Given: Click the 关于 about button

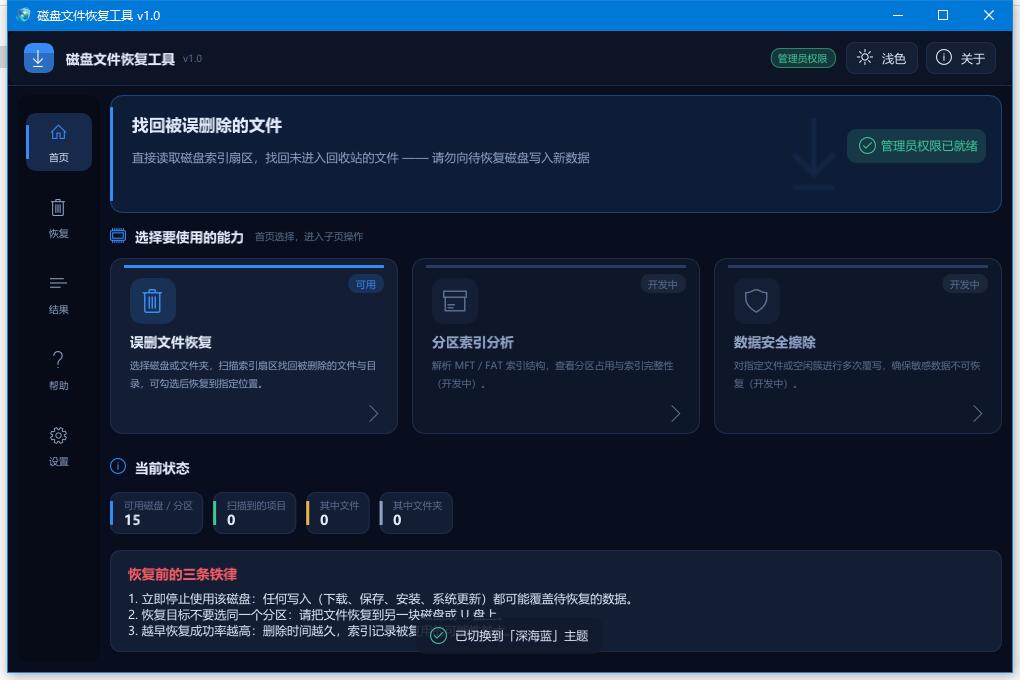Looking at the screenshot, I should (961, 58).
